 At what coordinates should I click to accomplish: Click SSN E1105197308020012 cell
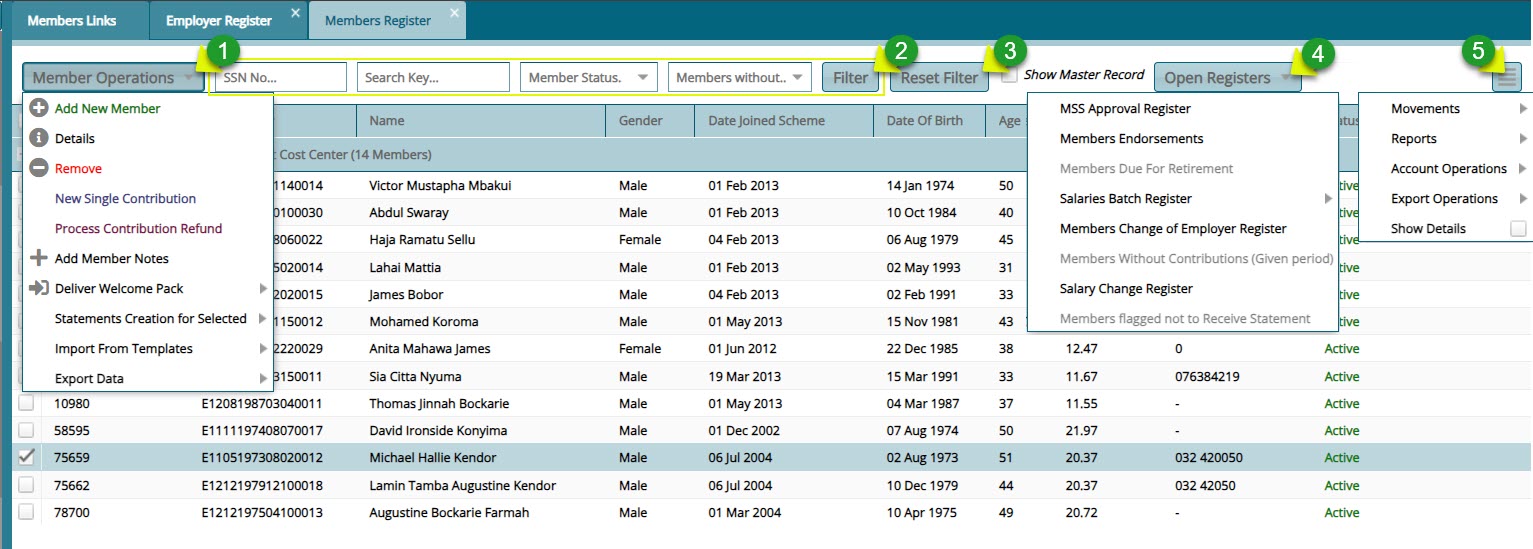point(261,458)
